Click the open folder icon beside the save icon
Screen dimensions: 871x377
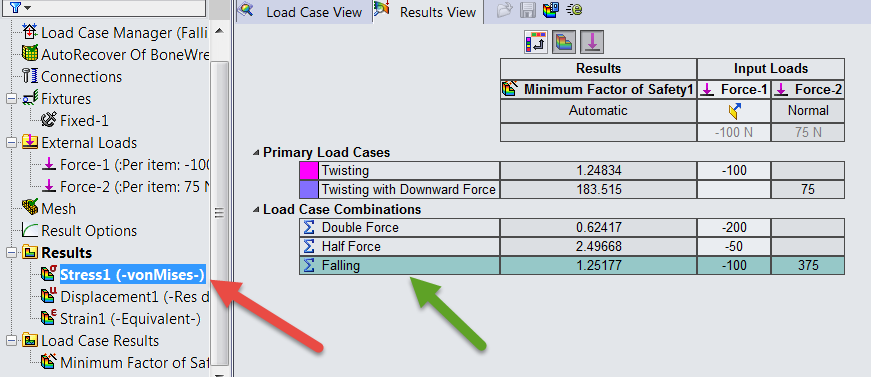coord(505,10)
